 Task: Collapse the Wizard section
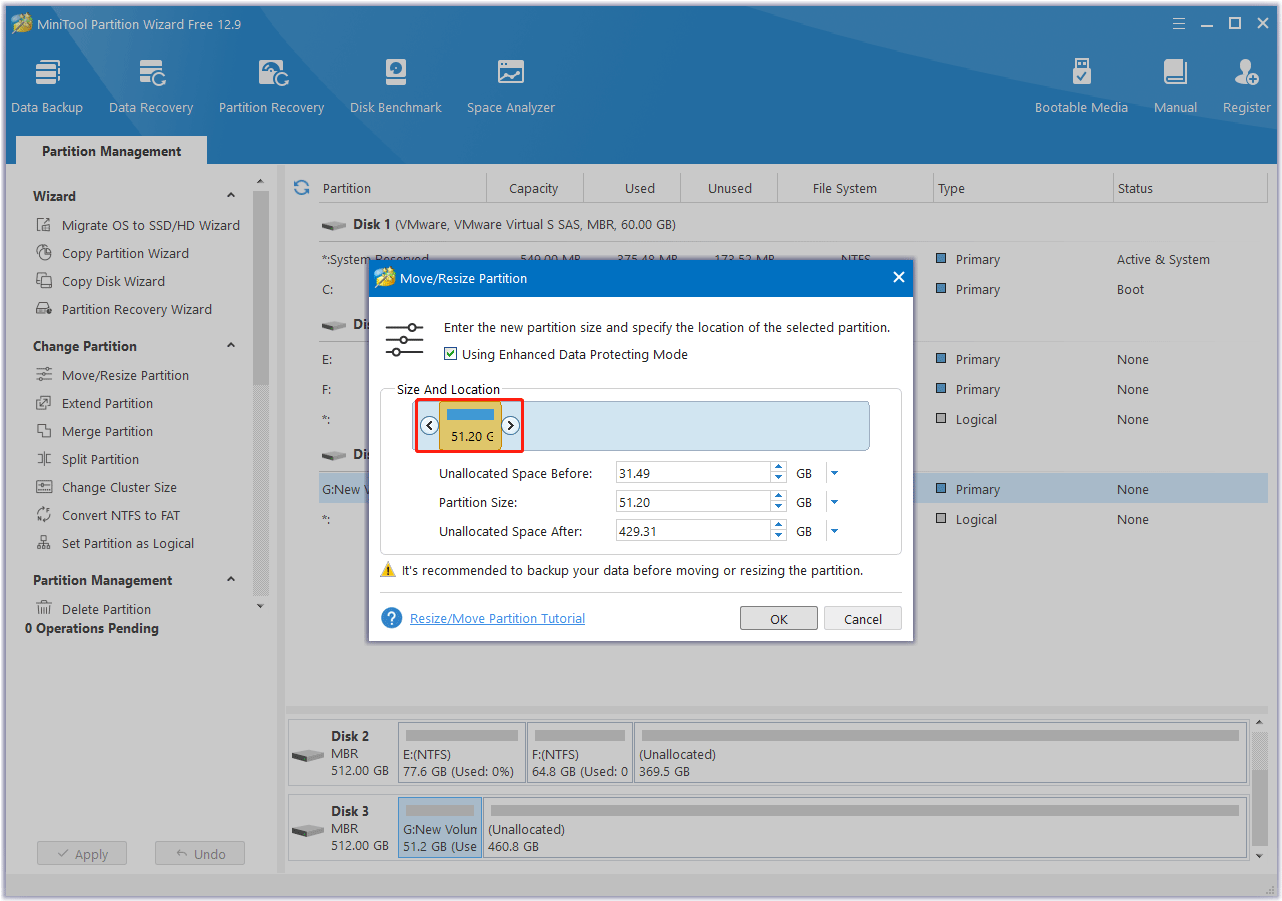tap(231, 196)
